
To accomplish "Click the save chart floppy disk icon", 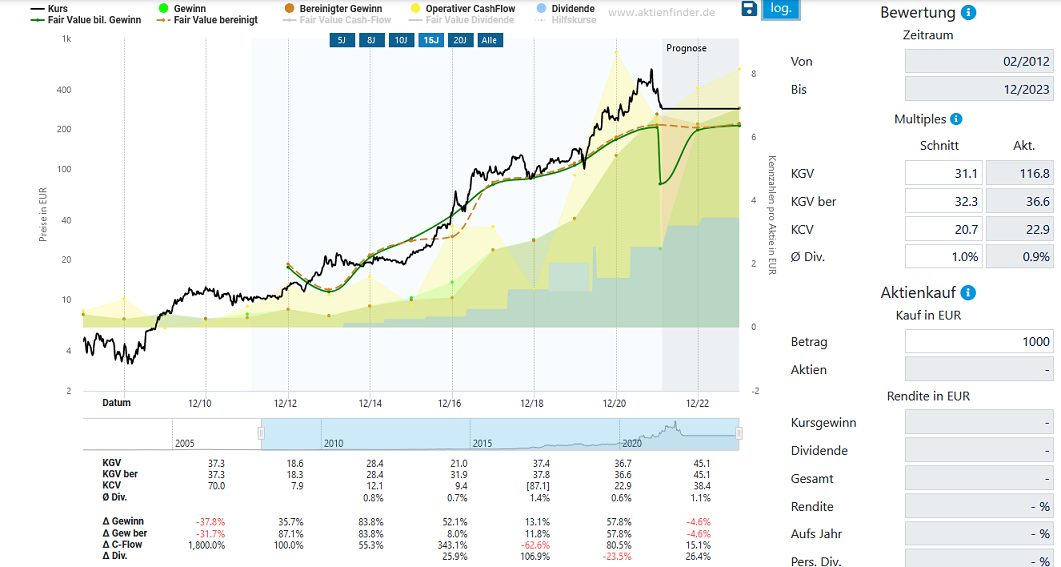I will tap(749, 9).
